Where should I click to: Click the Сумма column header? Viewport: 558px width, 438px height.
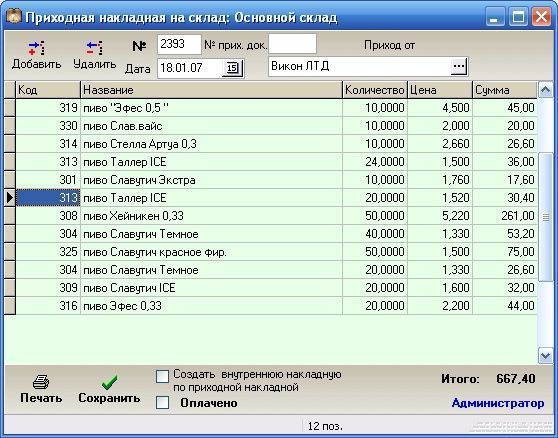[505, 90]
